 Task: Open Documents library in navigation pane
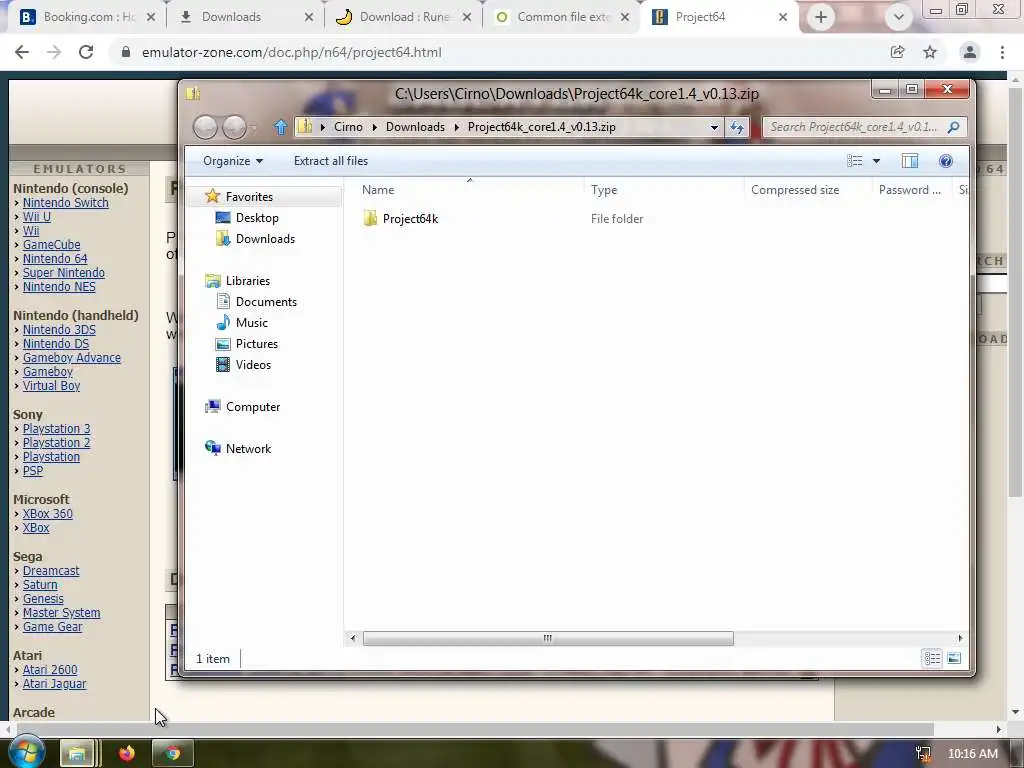[x=266, y=302]
